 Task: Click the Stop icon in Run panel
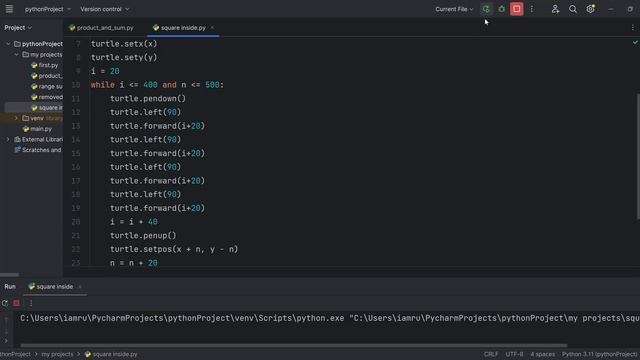(x=16, y=303)
